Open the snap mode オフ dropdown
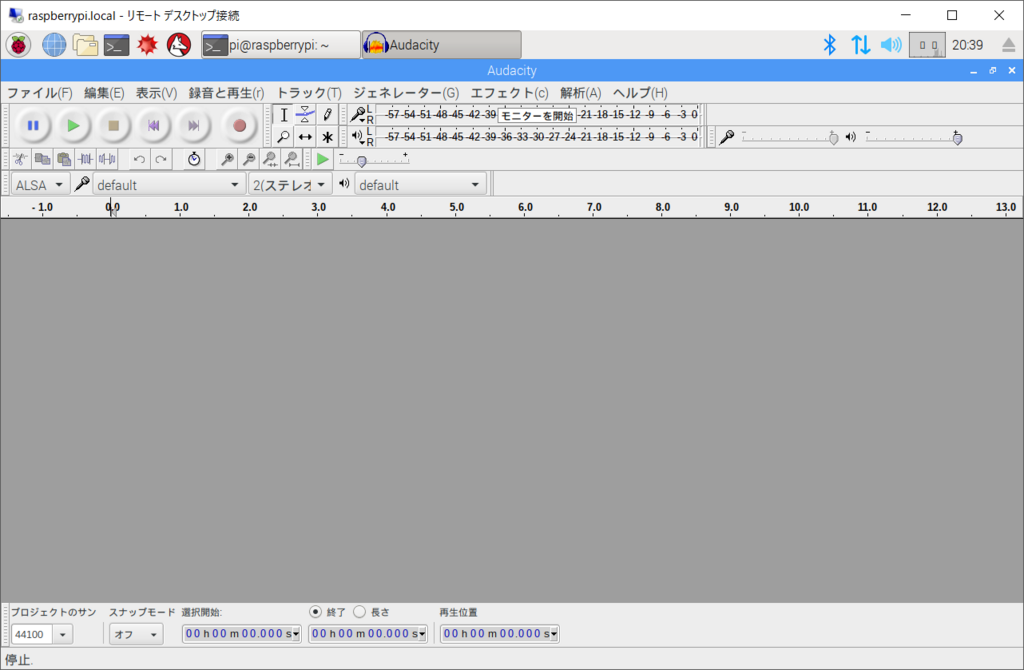The width and height of the screenshot is (1024, 670). (x=136, y=634)
